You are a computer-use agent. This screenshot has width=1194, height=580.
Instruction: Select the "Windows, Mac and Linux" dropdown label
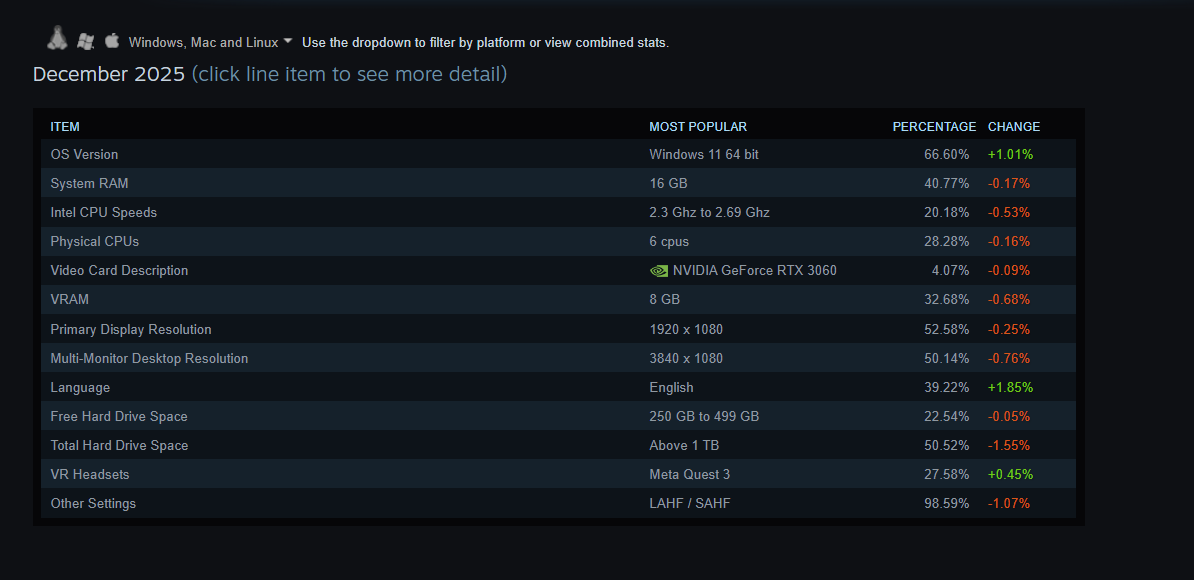[x=203, y=42]
